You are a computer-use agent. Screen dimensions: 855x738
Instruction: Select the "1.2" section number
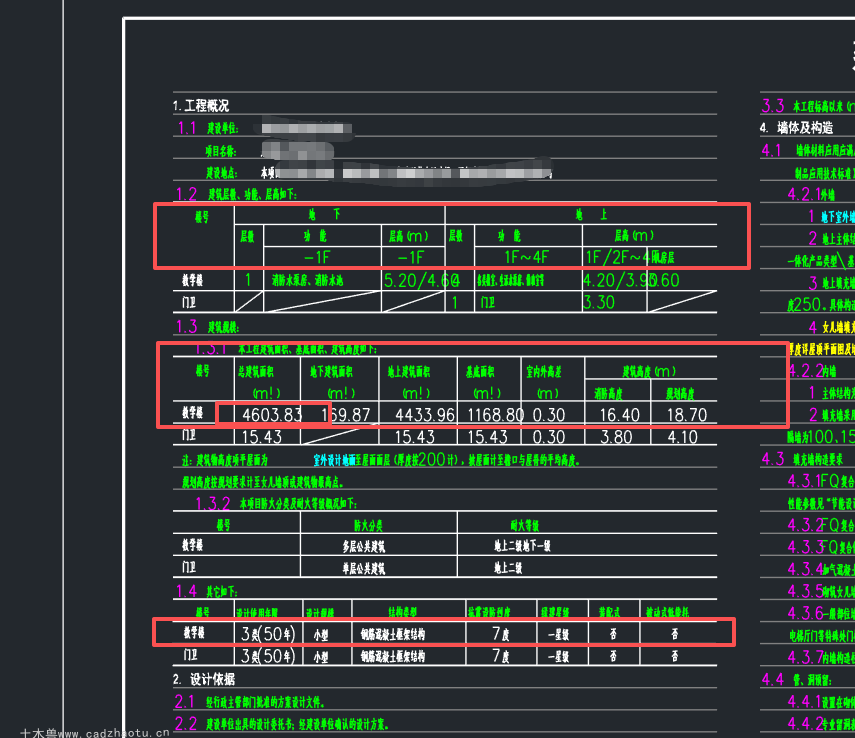click(x=186, y=194)
